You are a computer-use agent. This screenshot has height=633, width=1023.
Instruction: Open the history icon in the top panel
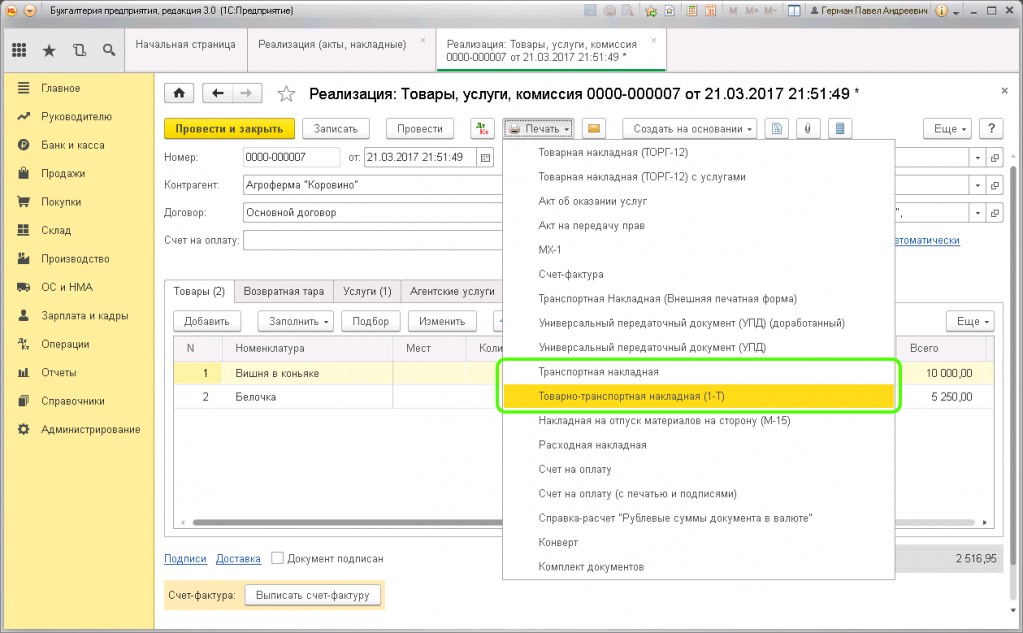point(79,49)
